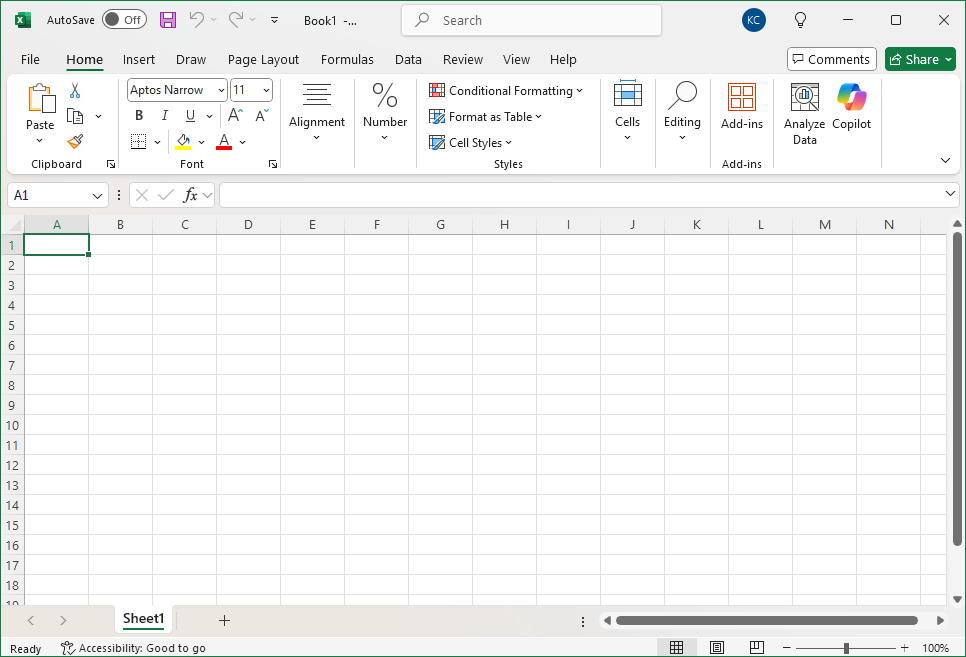Open the Comments pane button
966x657 pixels.
click(831, 59)
